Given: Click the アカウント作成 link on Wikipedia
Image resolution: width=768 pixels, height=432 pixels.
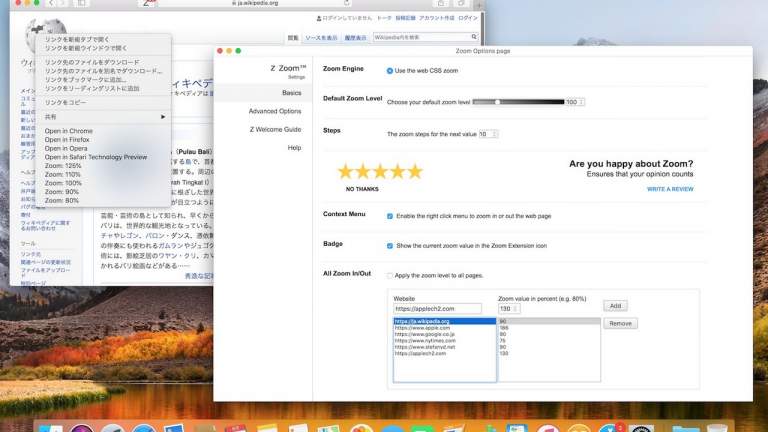Looking at the screenshot, I should [436, 18].
